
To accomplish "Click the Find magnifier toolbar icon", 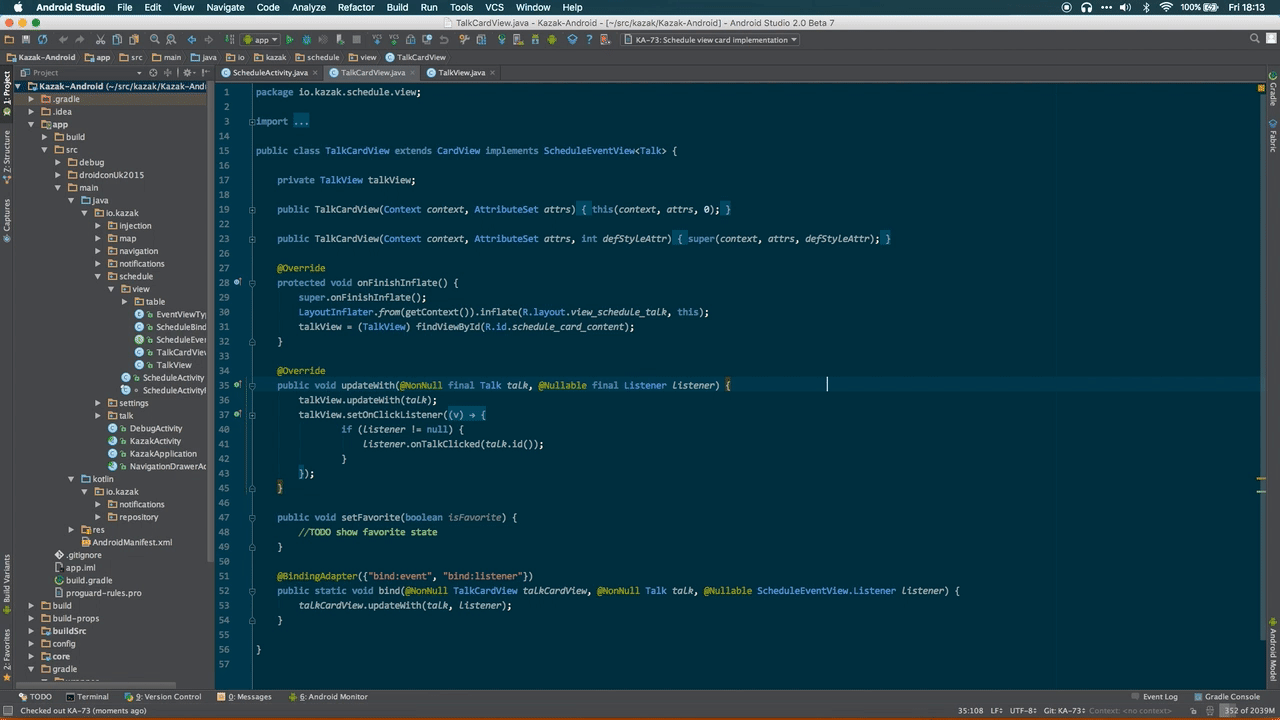I will coord(155,40).
